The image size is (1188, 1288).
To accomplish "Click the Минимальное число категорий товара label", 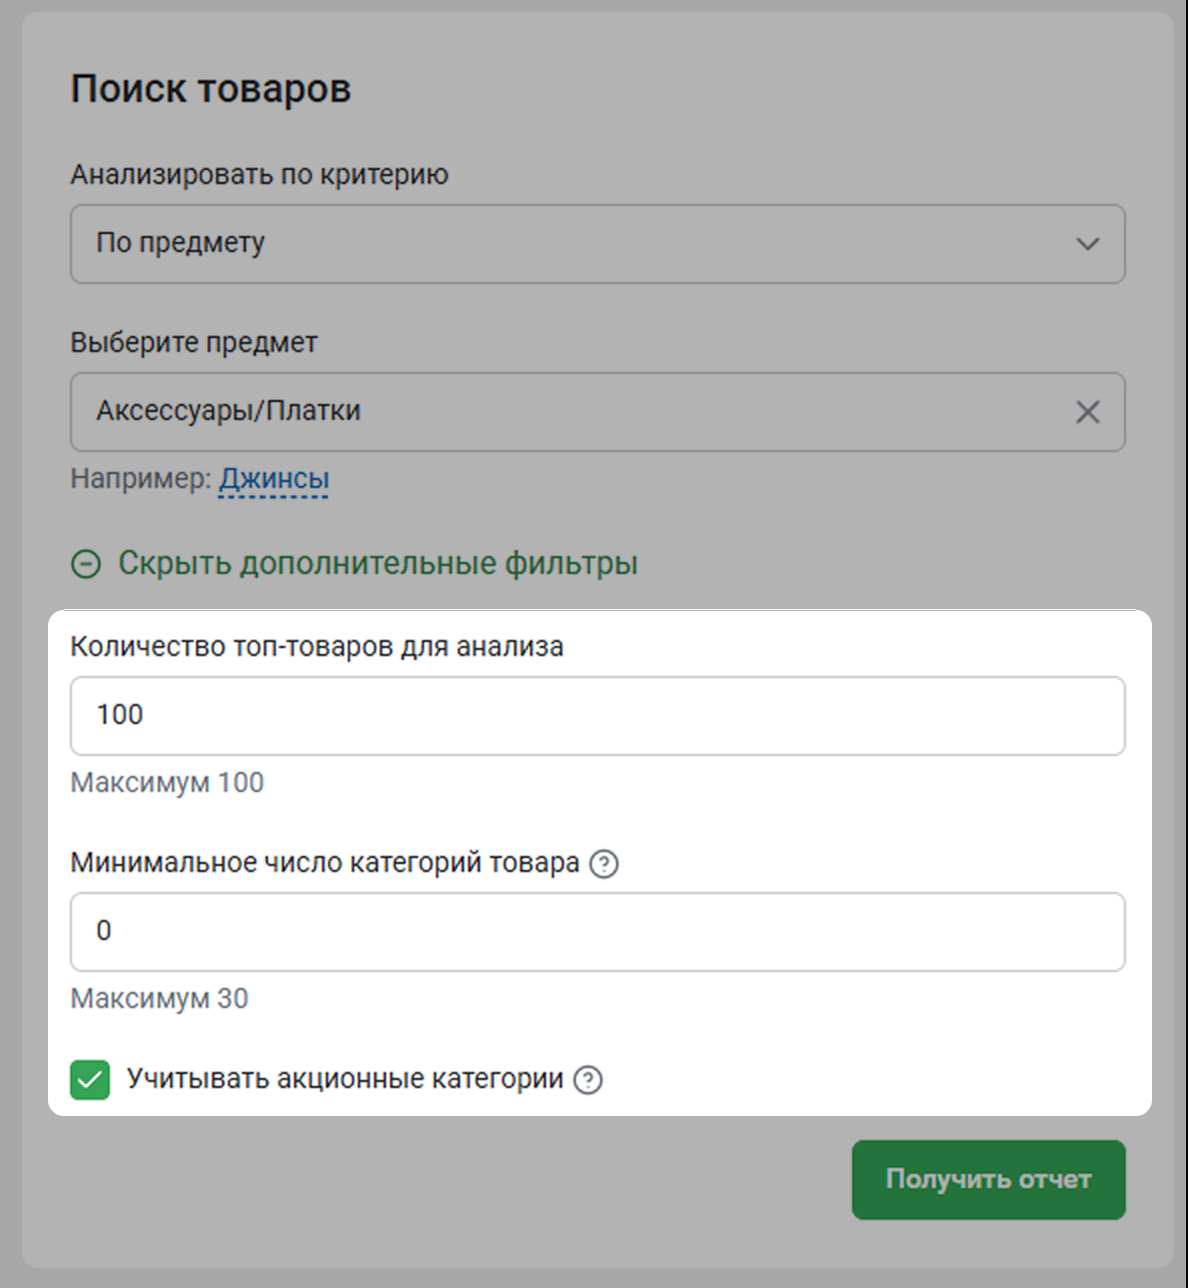I will click(x=325, y=863).
